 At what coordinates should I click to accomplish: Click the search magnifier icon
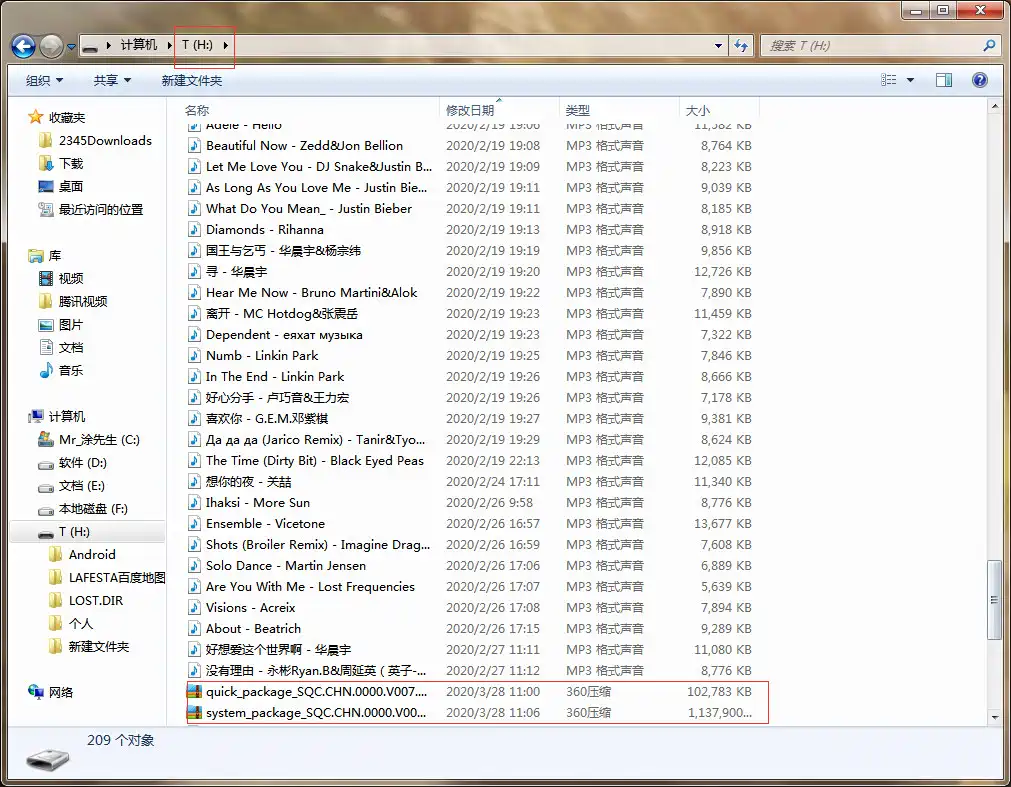[x=989, y=46]
